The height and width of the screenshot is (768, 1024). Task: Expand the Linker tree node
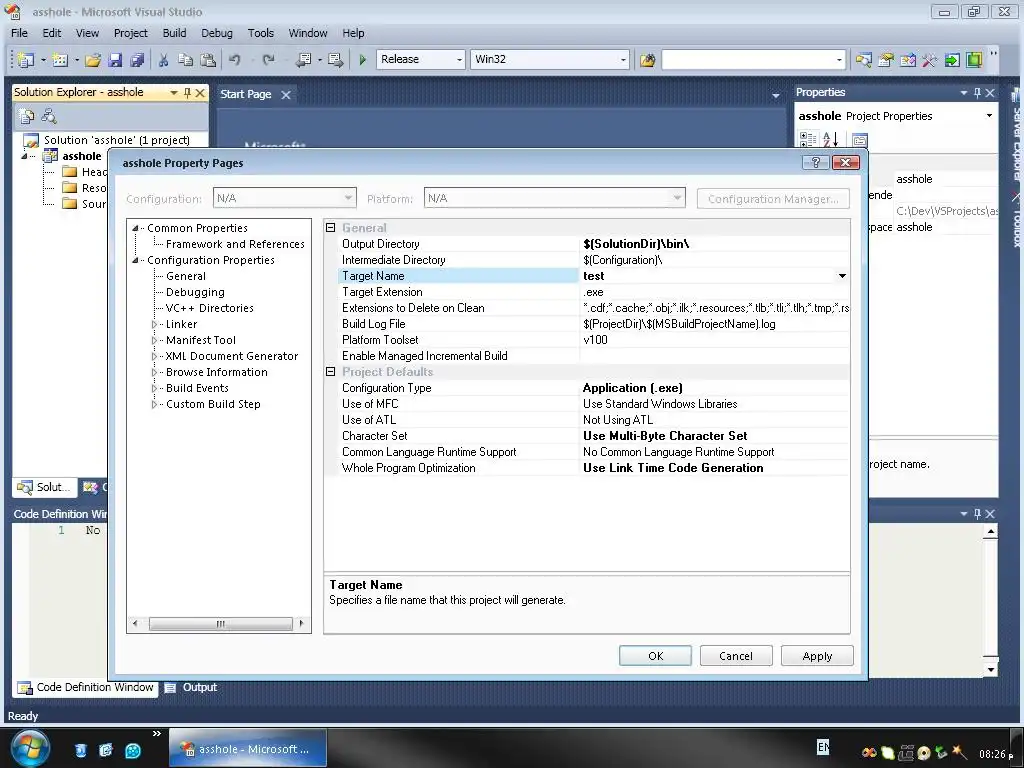pos(155,325)
